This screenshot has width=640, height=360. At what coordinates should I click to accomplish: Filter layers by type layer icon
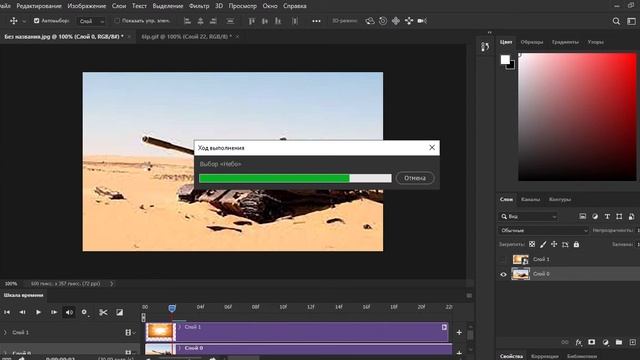[x=607, y=216]
